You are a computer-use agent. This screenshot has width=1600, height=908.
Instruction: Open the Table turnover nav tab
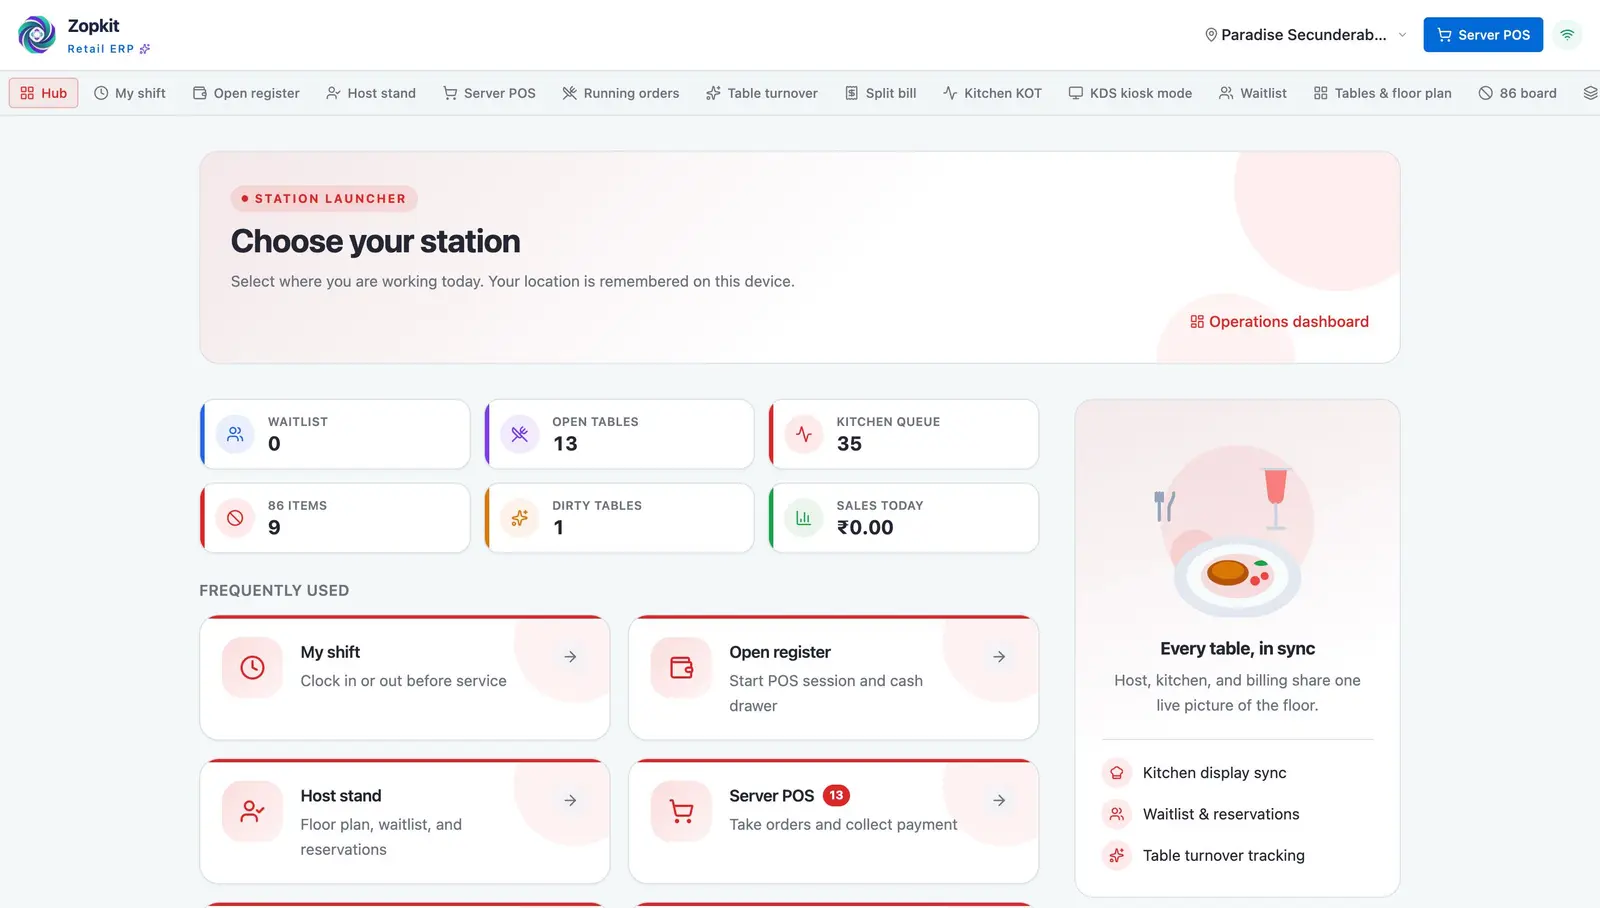[x=762, y=93]
